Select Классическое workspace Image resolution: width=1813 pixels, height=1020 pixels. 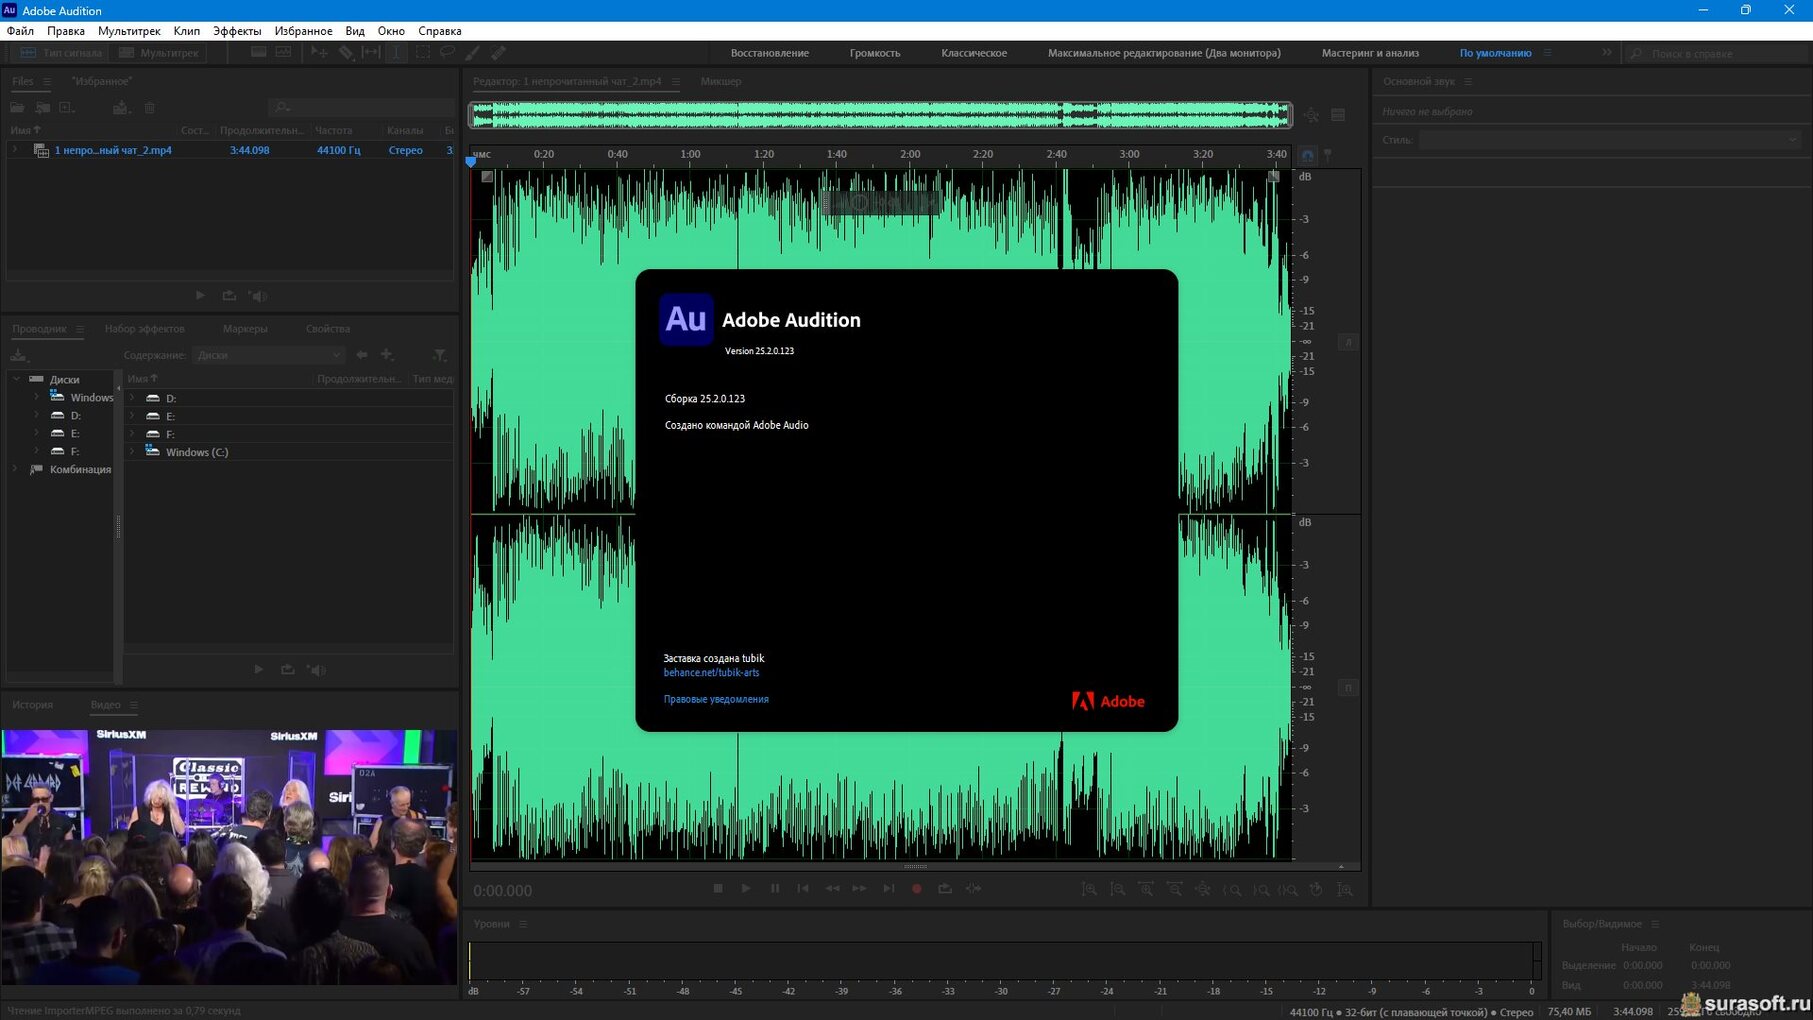point(974,53)
